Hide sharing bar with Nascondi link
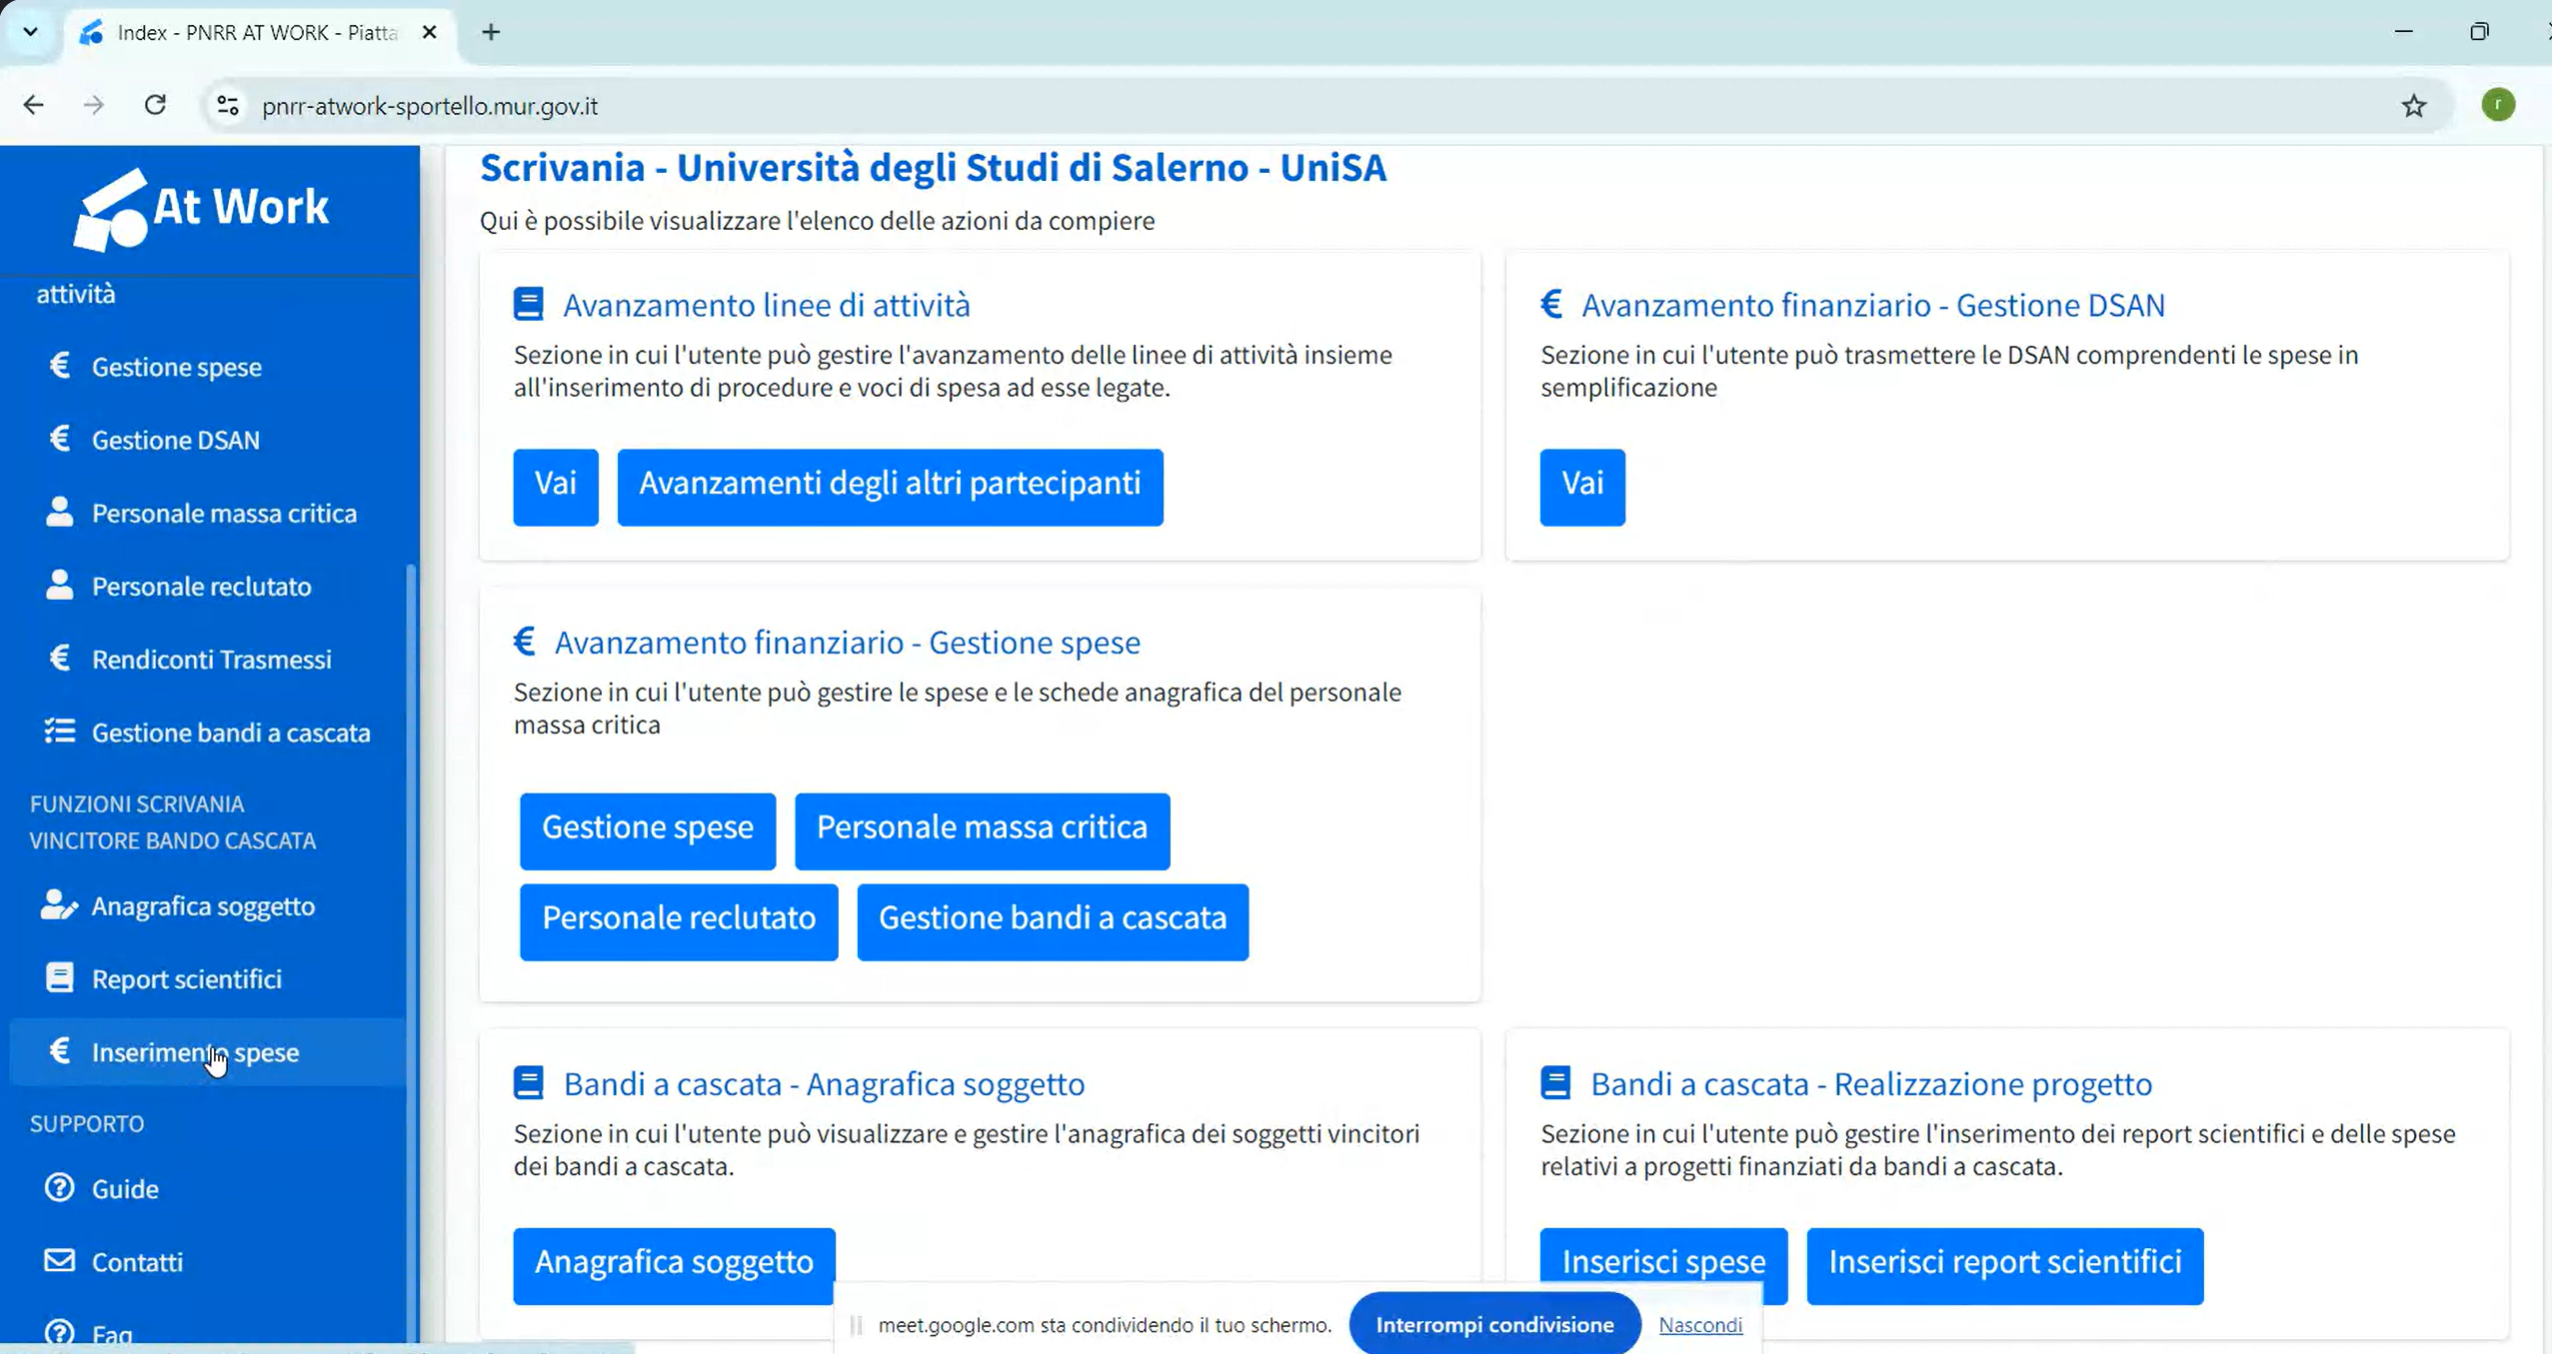2552x1354 pixels. (1701, 1324)
